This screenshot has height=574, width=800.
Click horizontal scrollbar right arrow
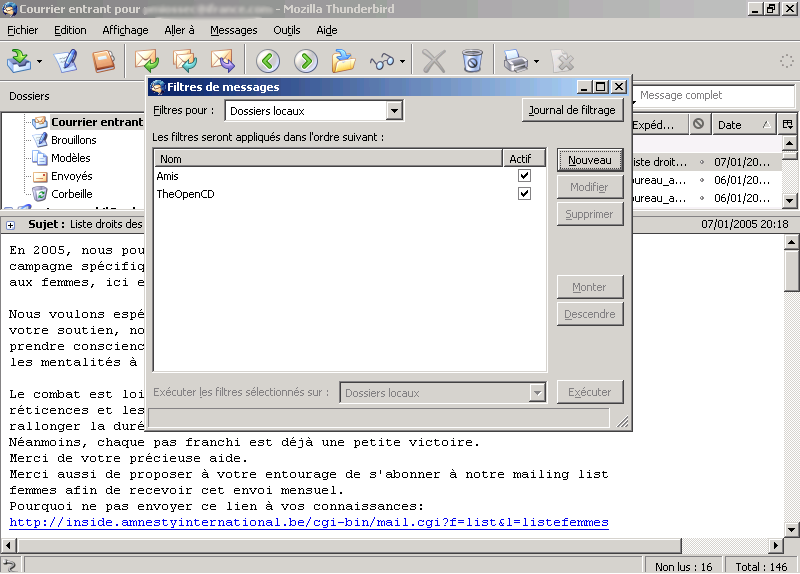point(776,545)
